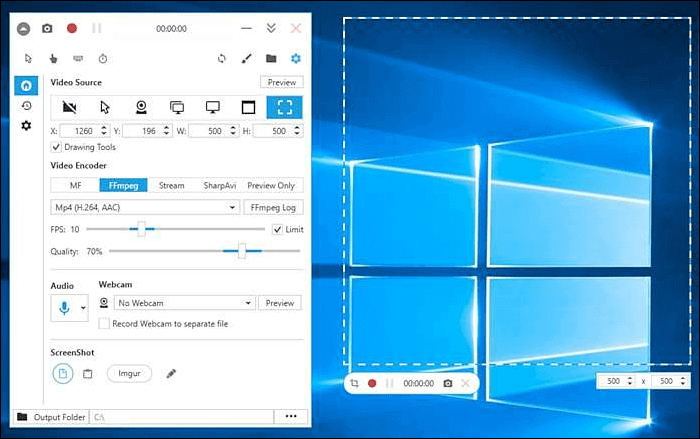Toggle the FPS Limit checkbox
This screenshot has height=439, width=700.
pos(277,229)
